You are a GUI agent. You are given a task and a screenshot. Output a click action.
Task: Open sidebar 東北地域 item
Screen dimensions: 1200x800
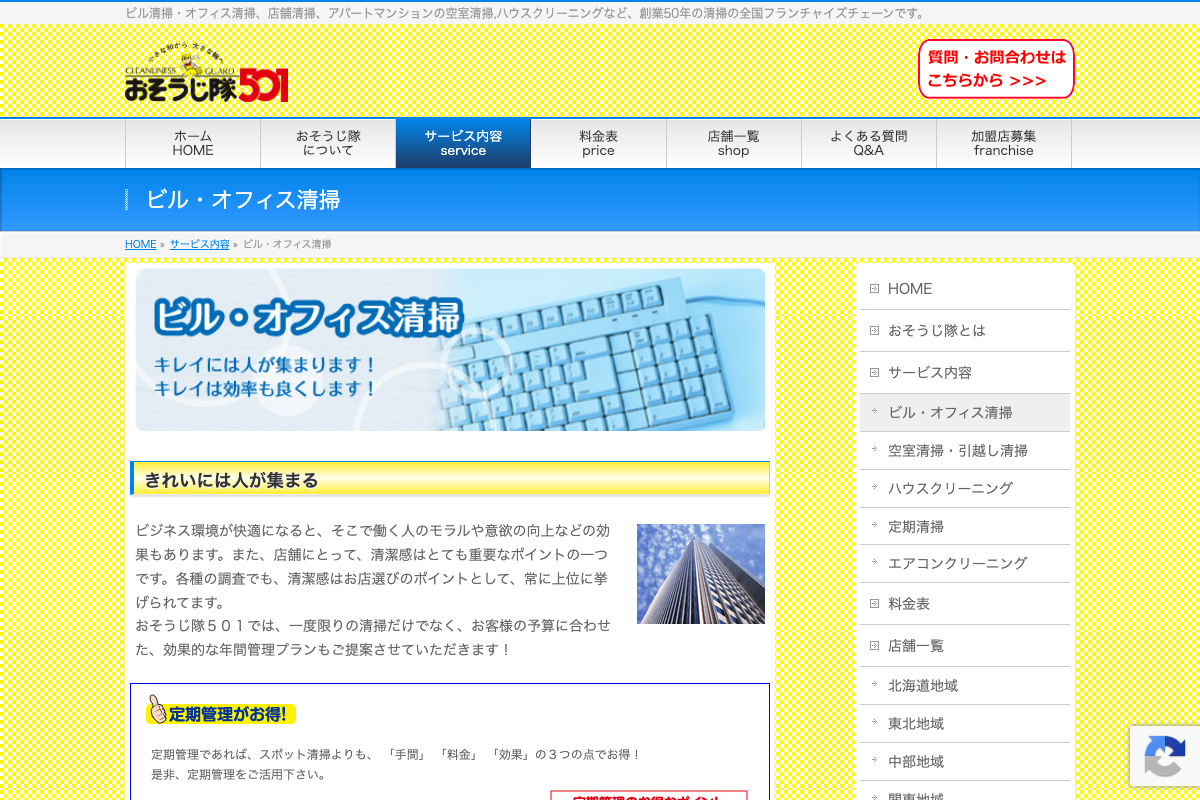pyautogui.click(x=965, y=724)
